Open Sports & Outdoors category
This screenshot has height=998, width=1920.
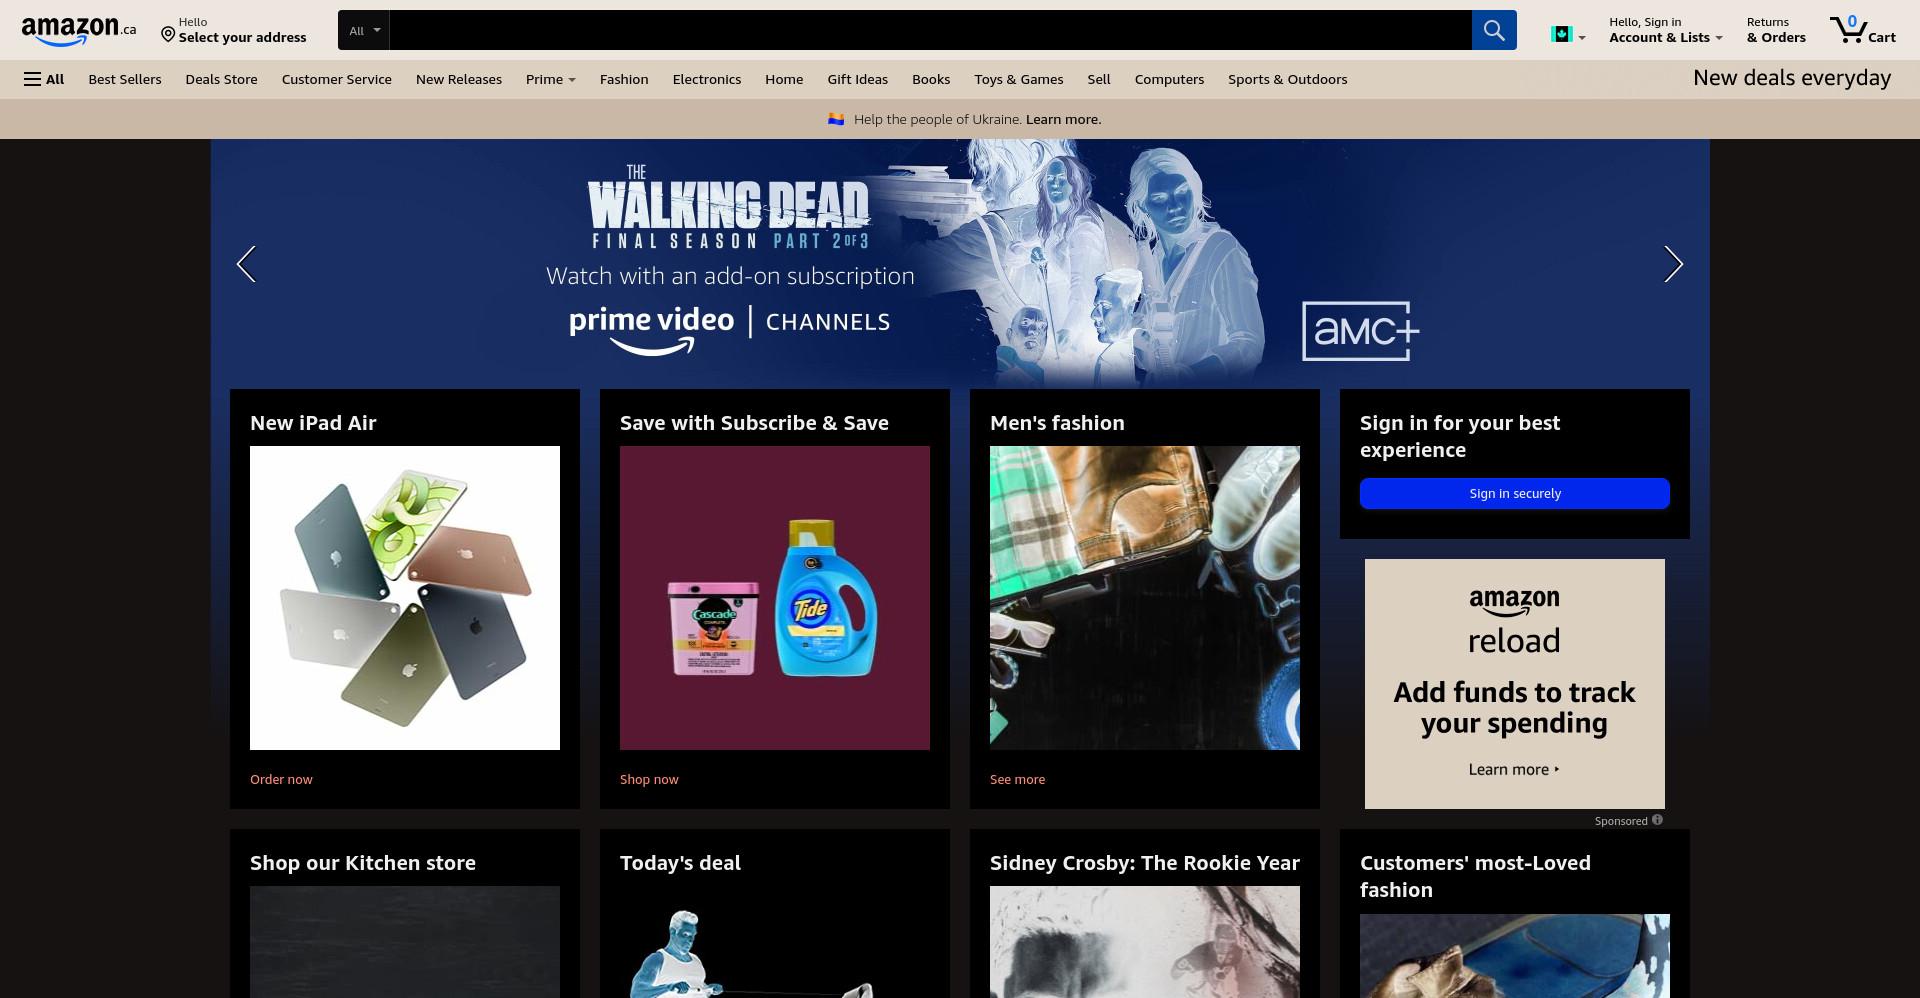pos(1287,79)
